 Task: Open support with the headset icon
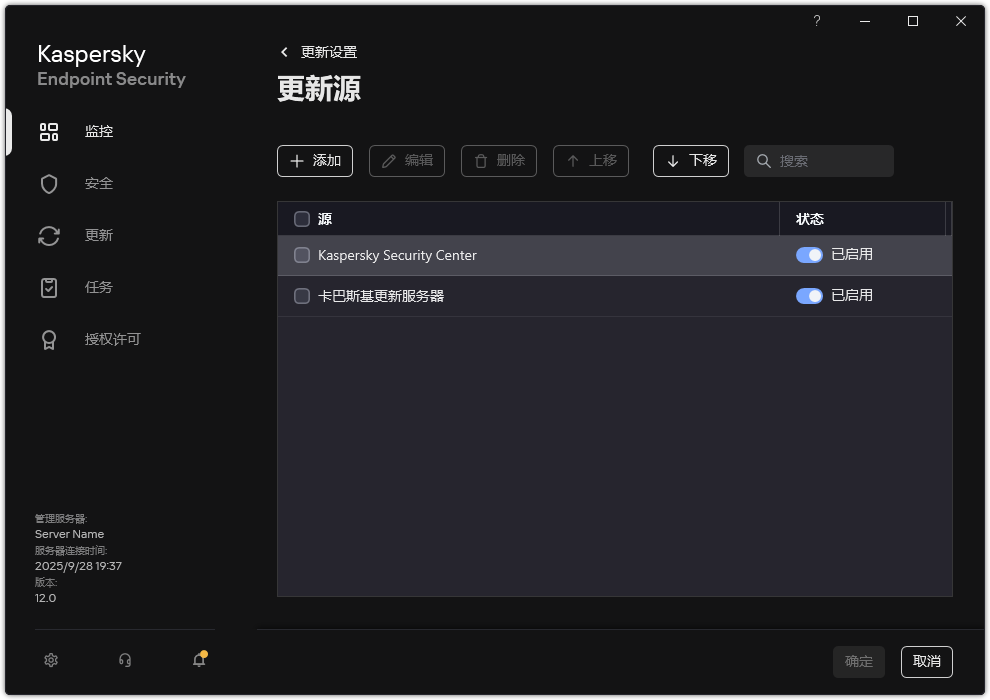point(124,660)
